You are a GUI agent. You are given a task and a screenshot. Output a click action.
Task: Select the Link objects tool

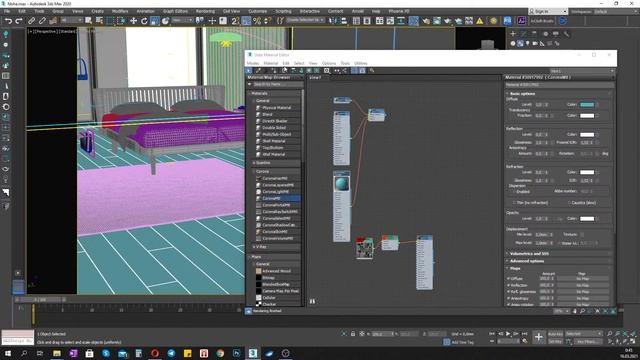[x=31, y=21]
